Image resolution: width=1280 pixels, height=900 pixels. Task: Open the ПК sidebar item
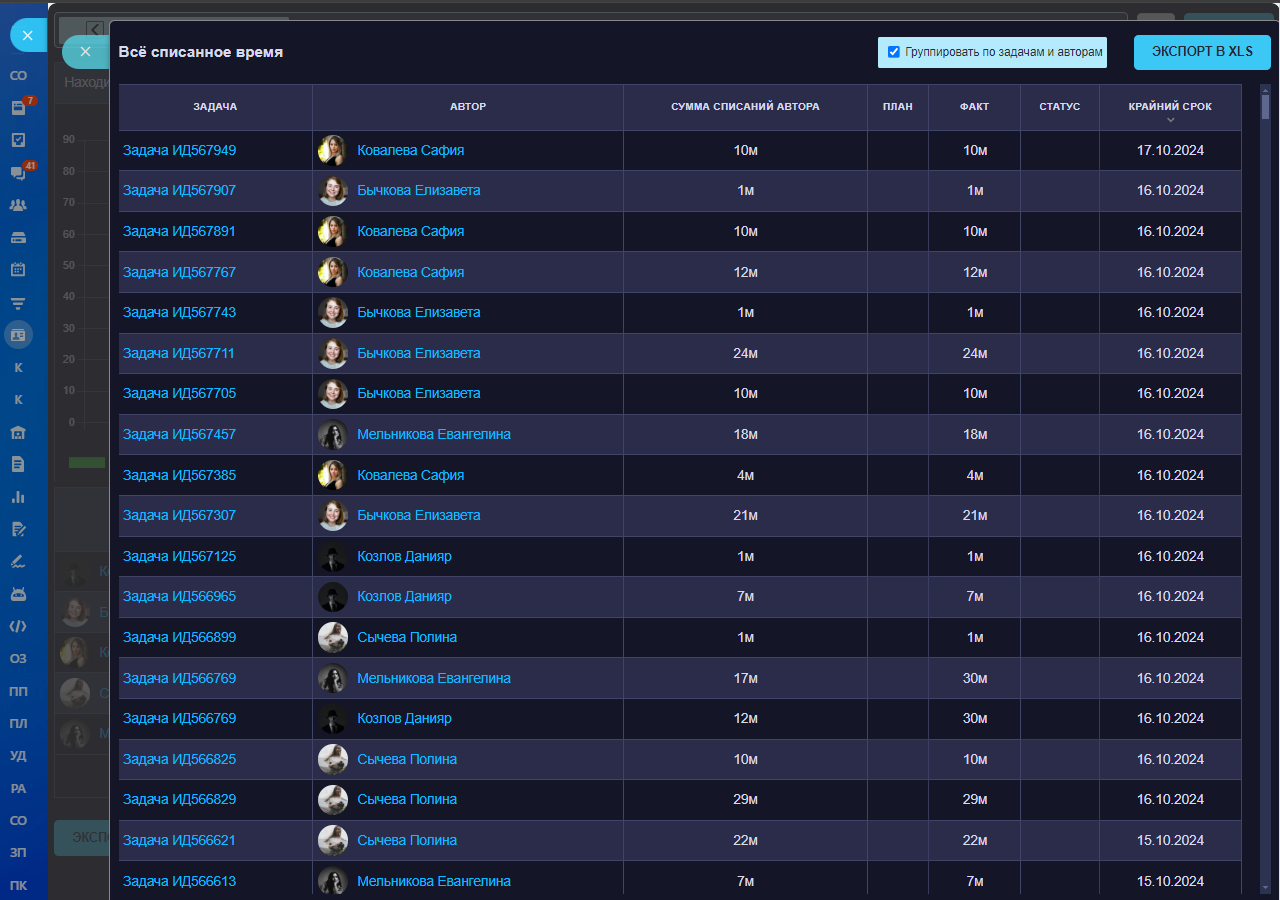(x=18, y=885)
